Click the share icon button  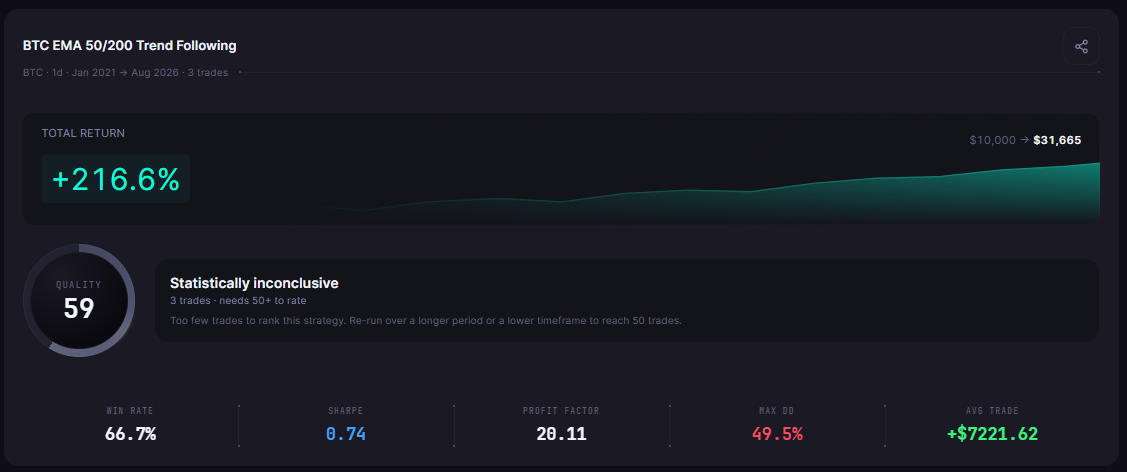1081,46
